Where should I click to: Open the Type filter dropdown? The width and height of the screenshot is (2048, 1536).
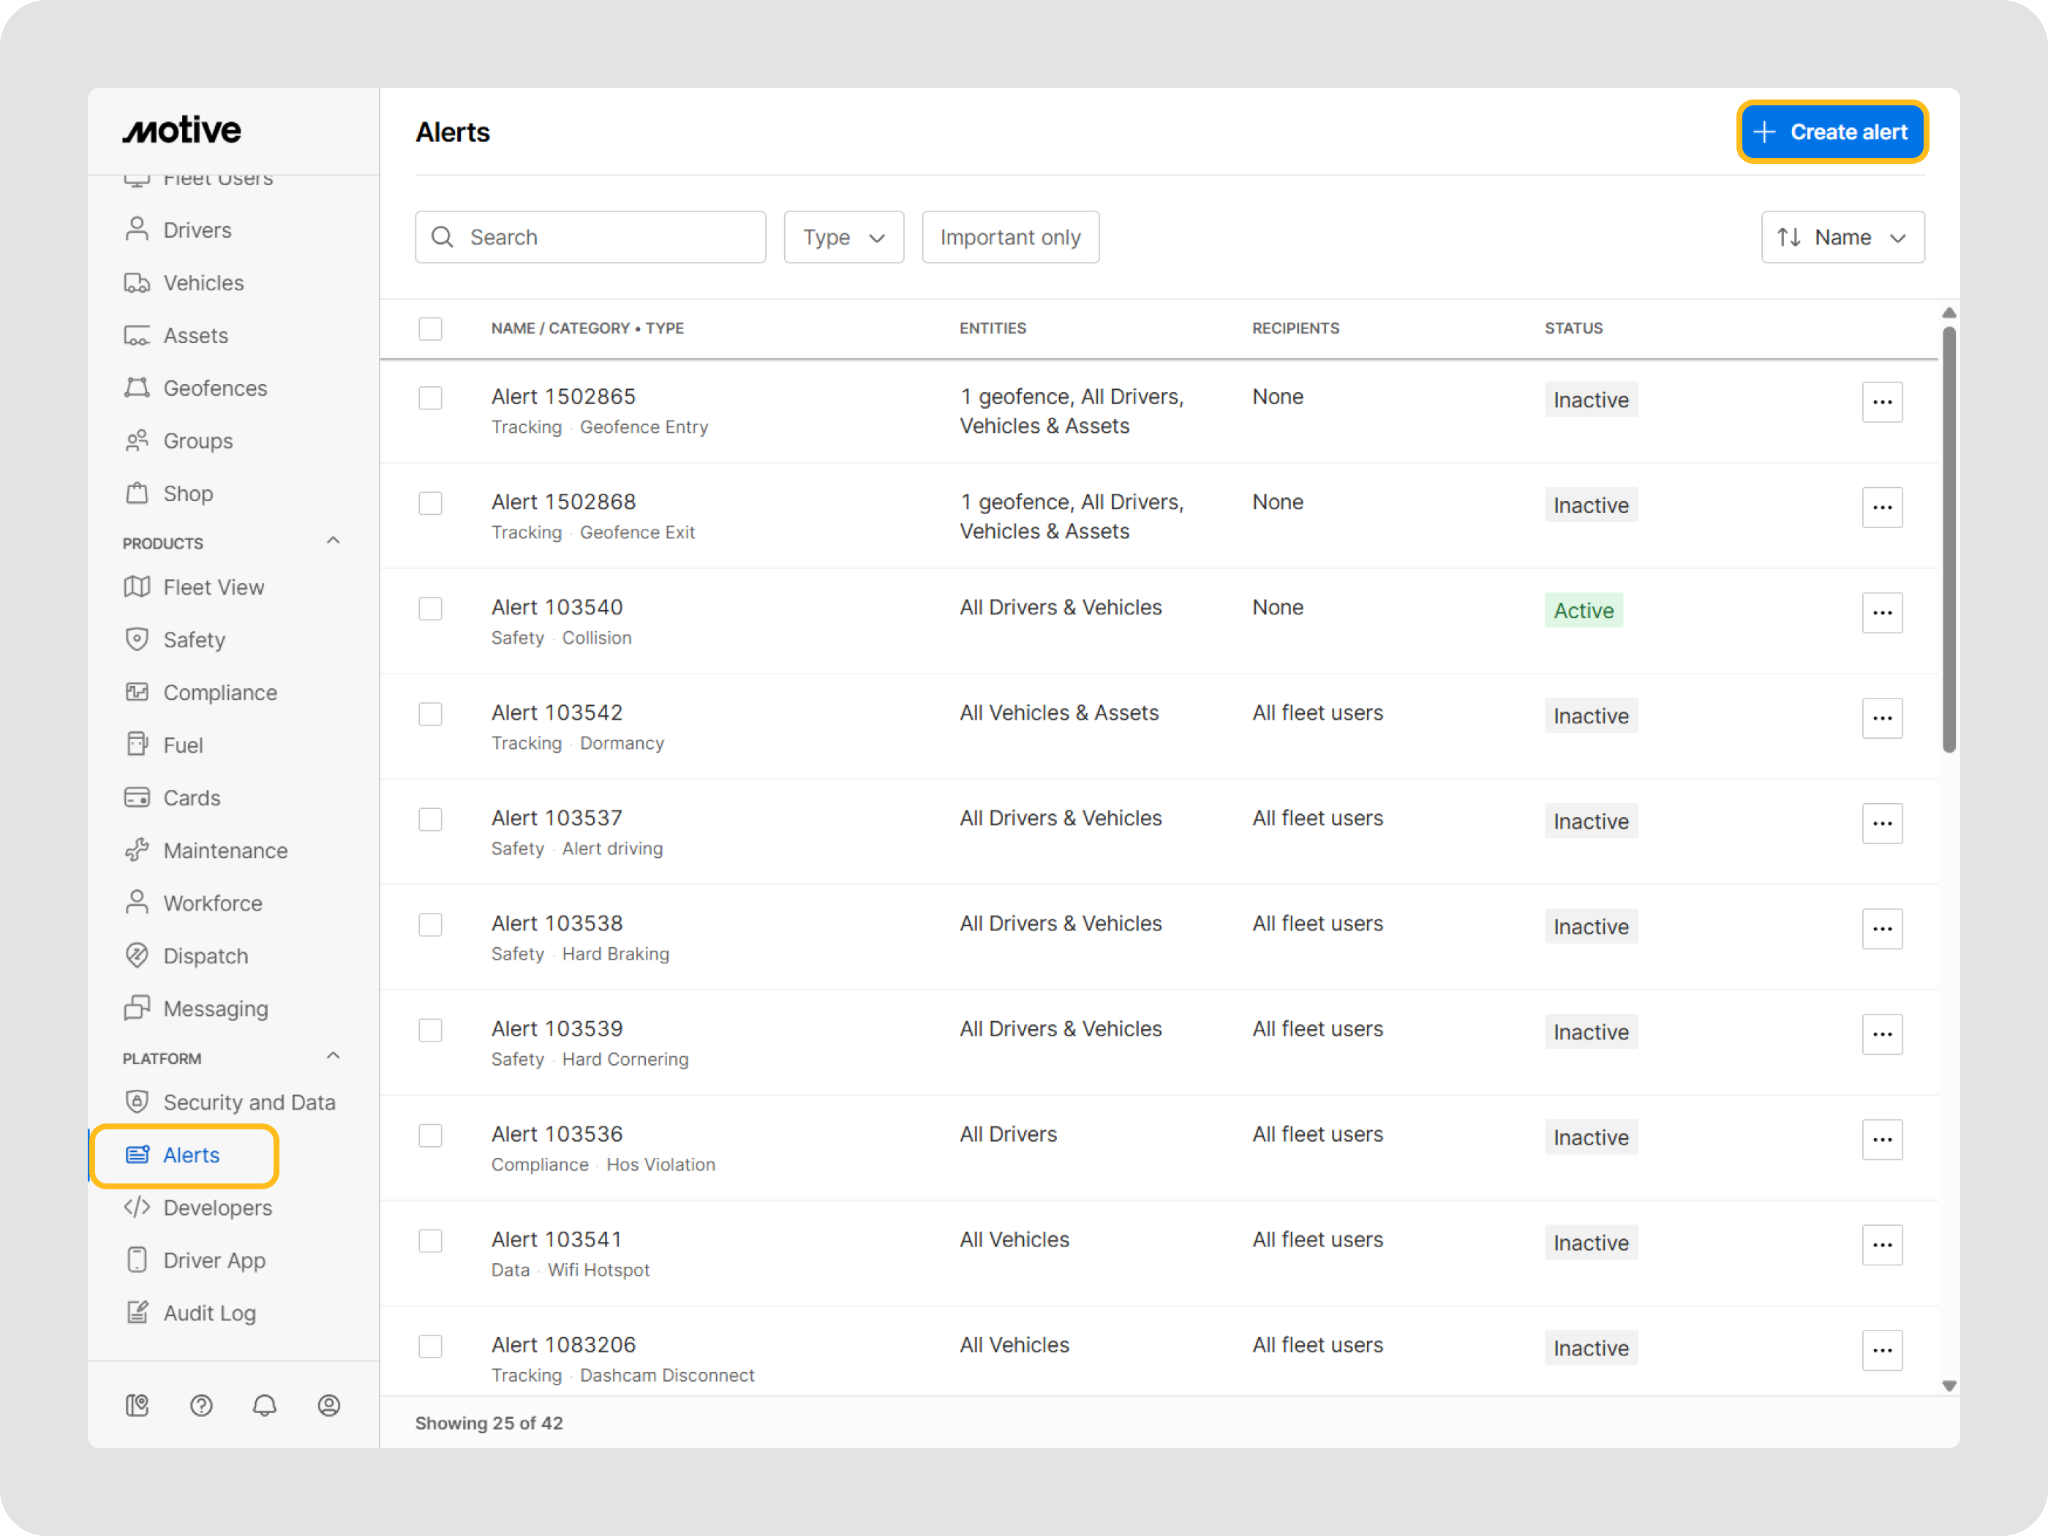[843, 237]
